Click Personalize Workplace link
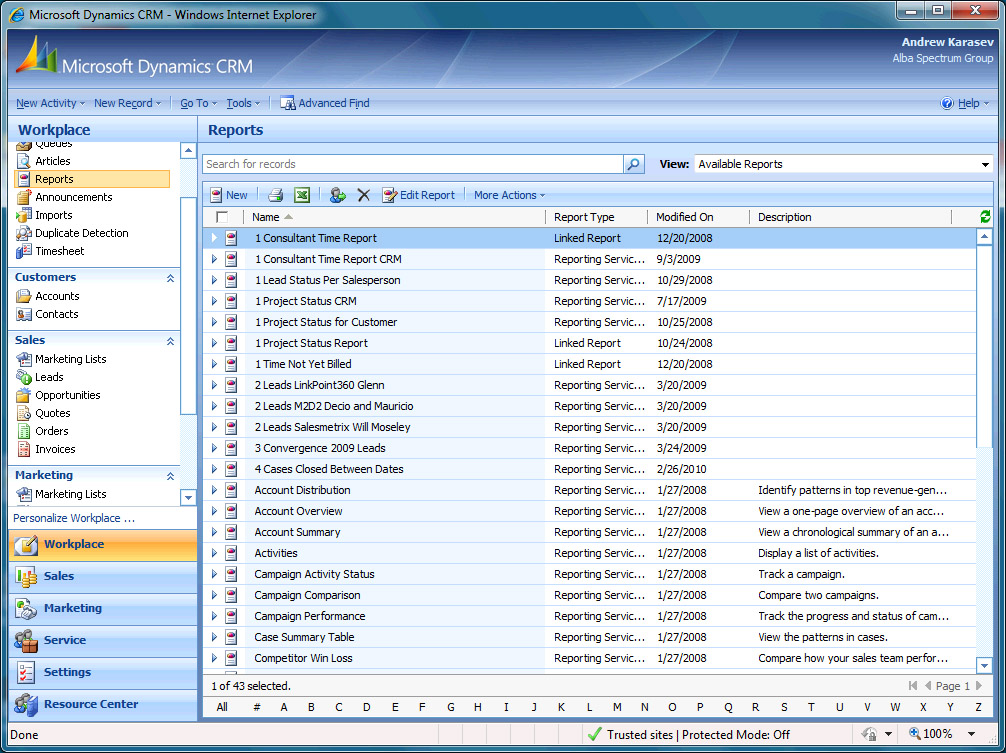Viewport: 1006px width, 753px height. [74, 518]
